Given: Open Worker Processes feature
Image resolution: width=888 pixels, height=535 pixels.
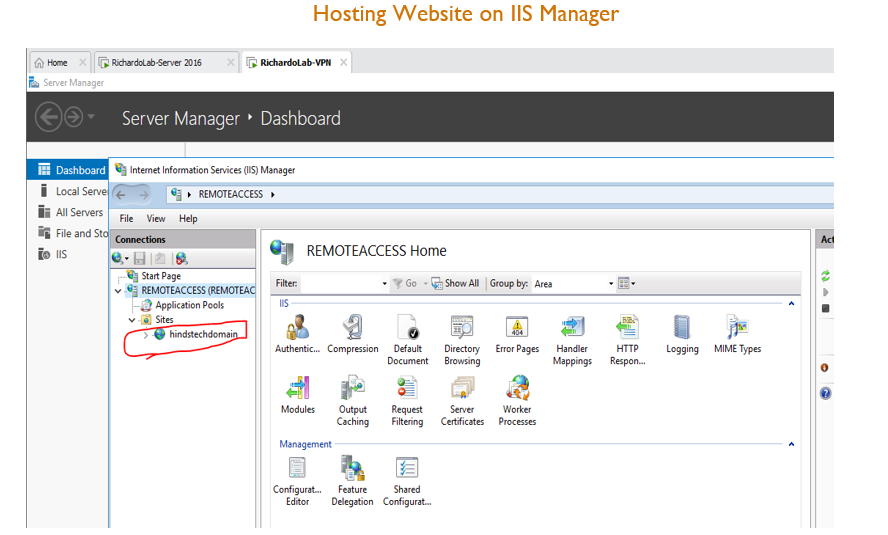Looking at the screenshot, I should [517, 400].
